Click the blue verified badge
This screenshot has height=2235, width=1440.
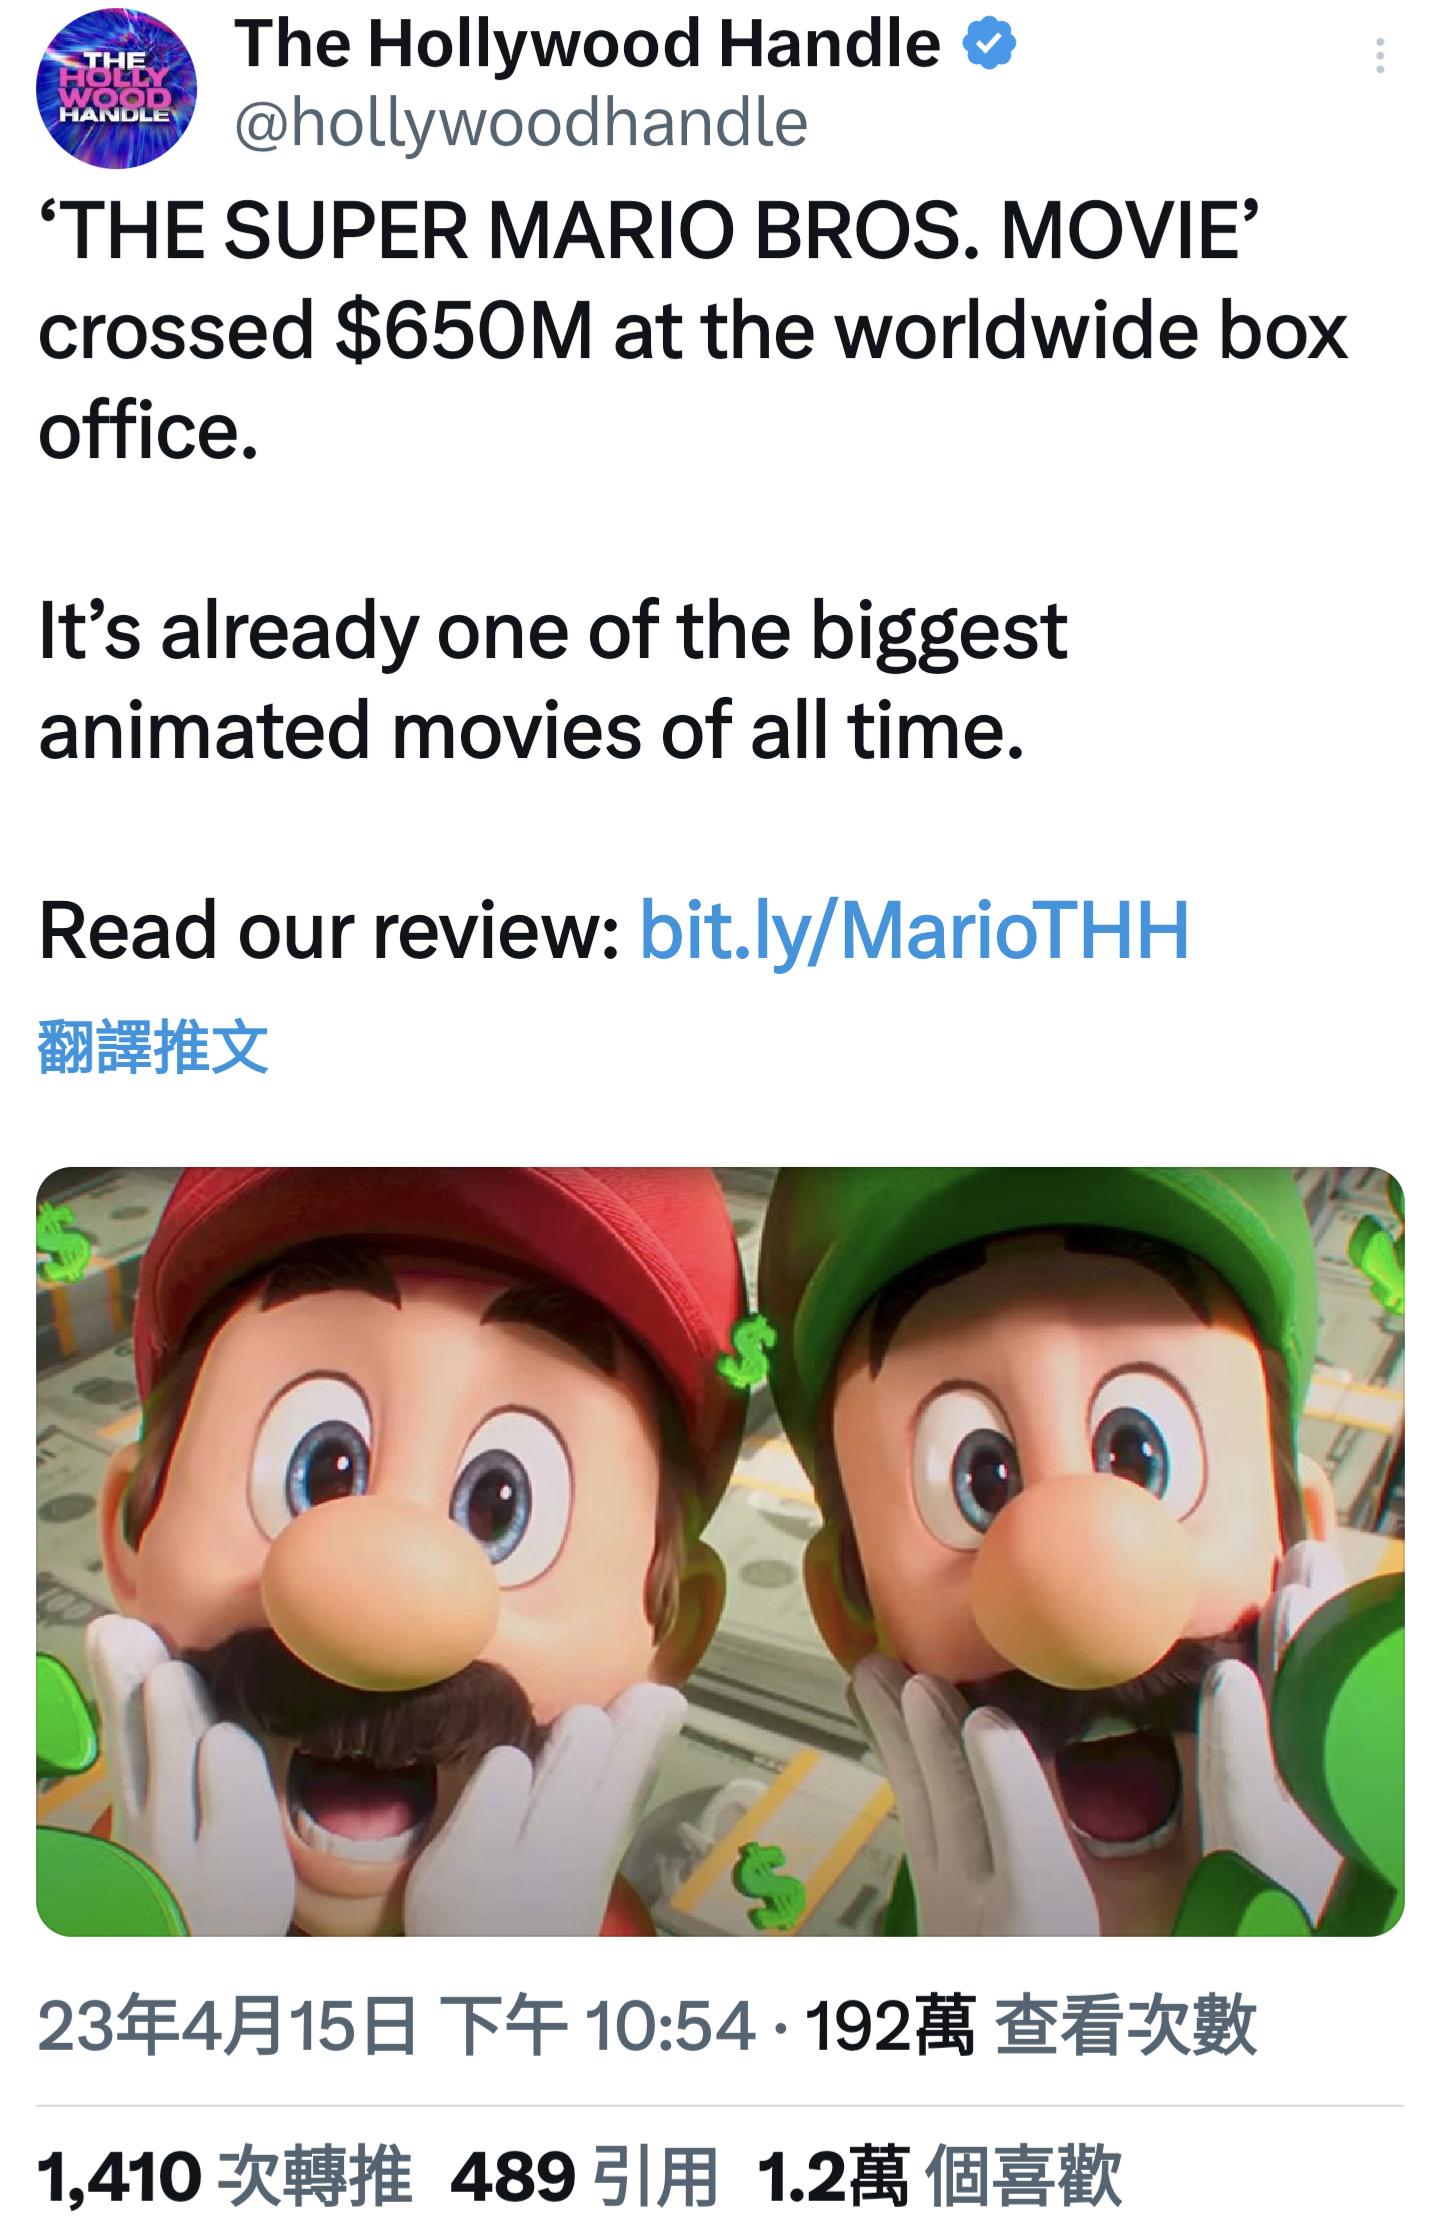tap(989, 44)
